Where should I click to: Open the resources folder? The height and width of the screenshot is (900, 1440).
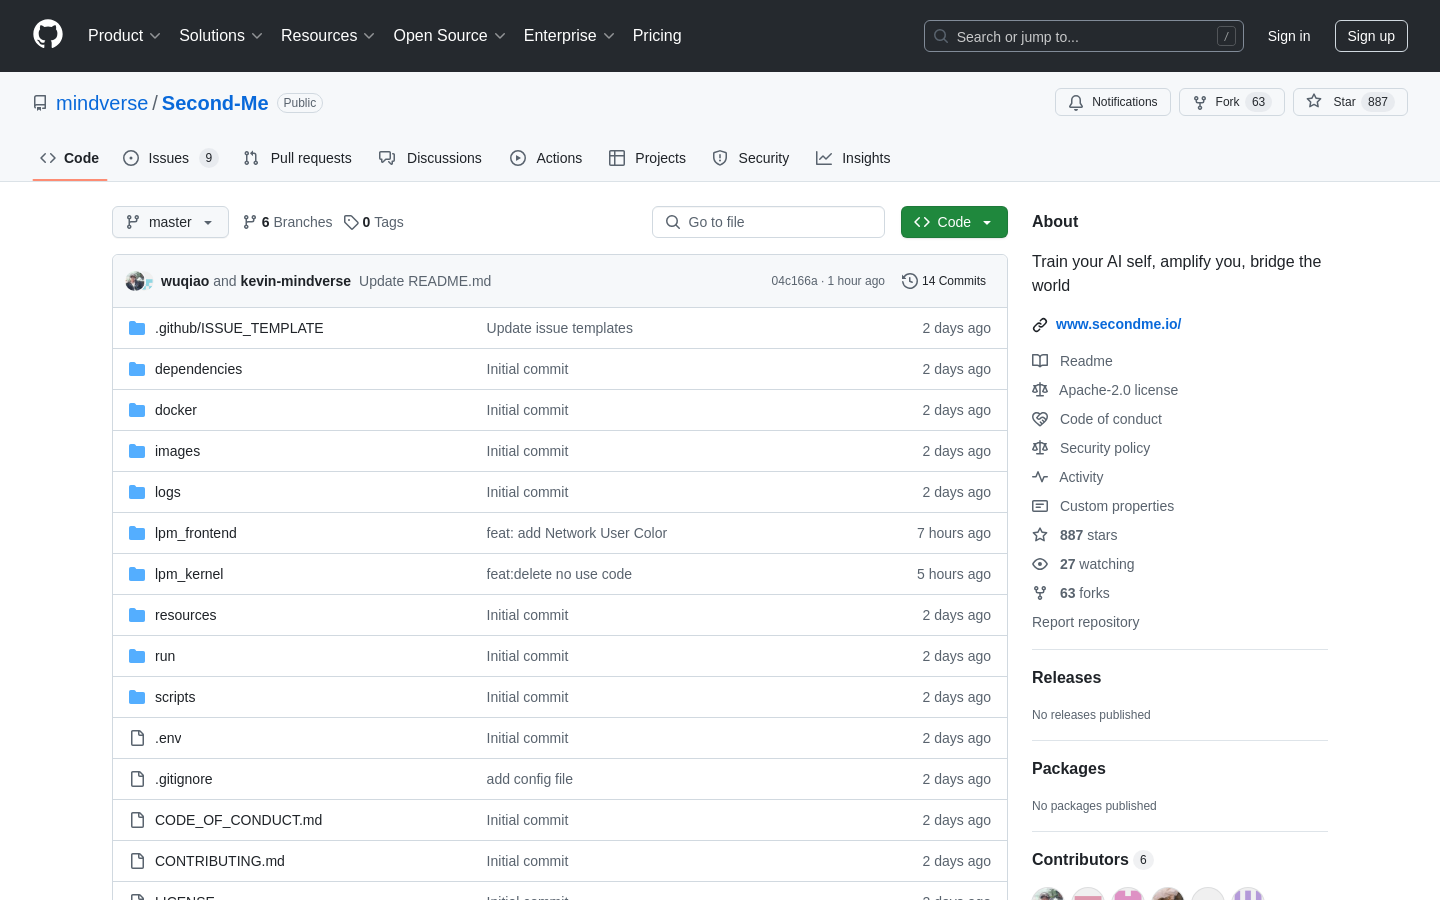185,615
